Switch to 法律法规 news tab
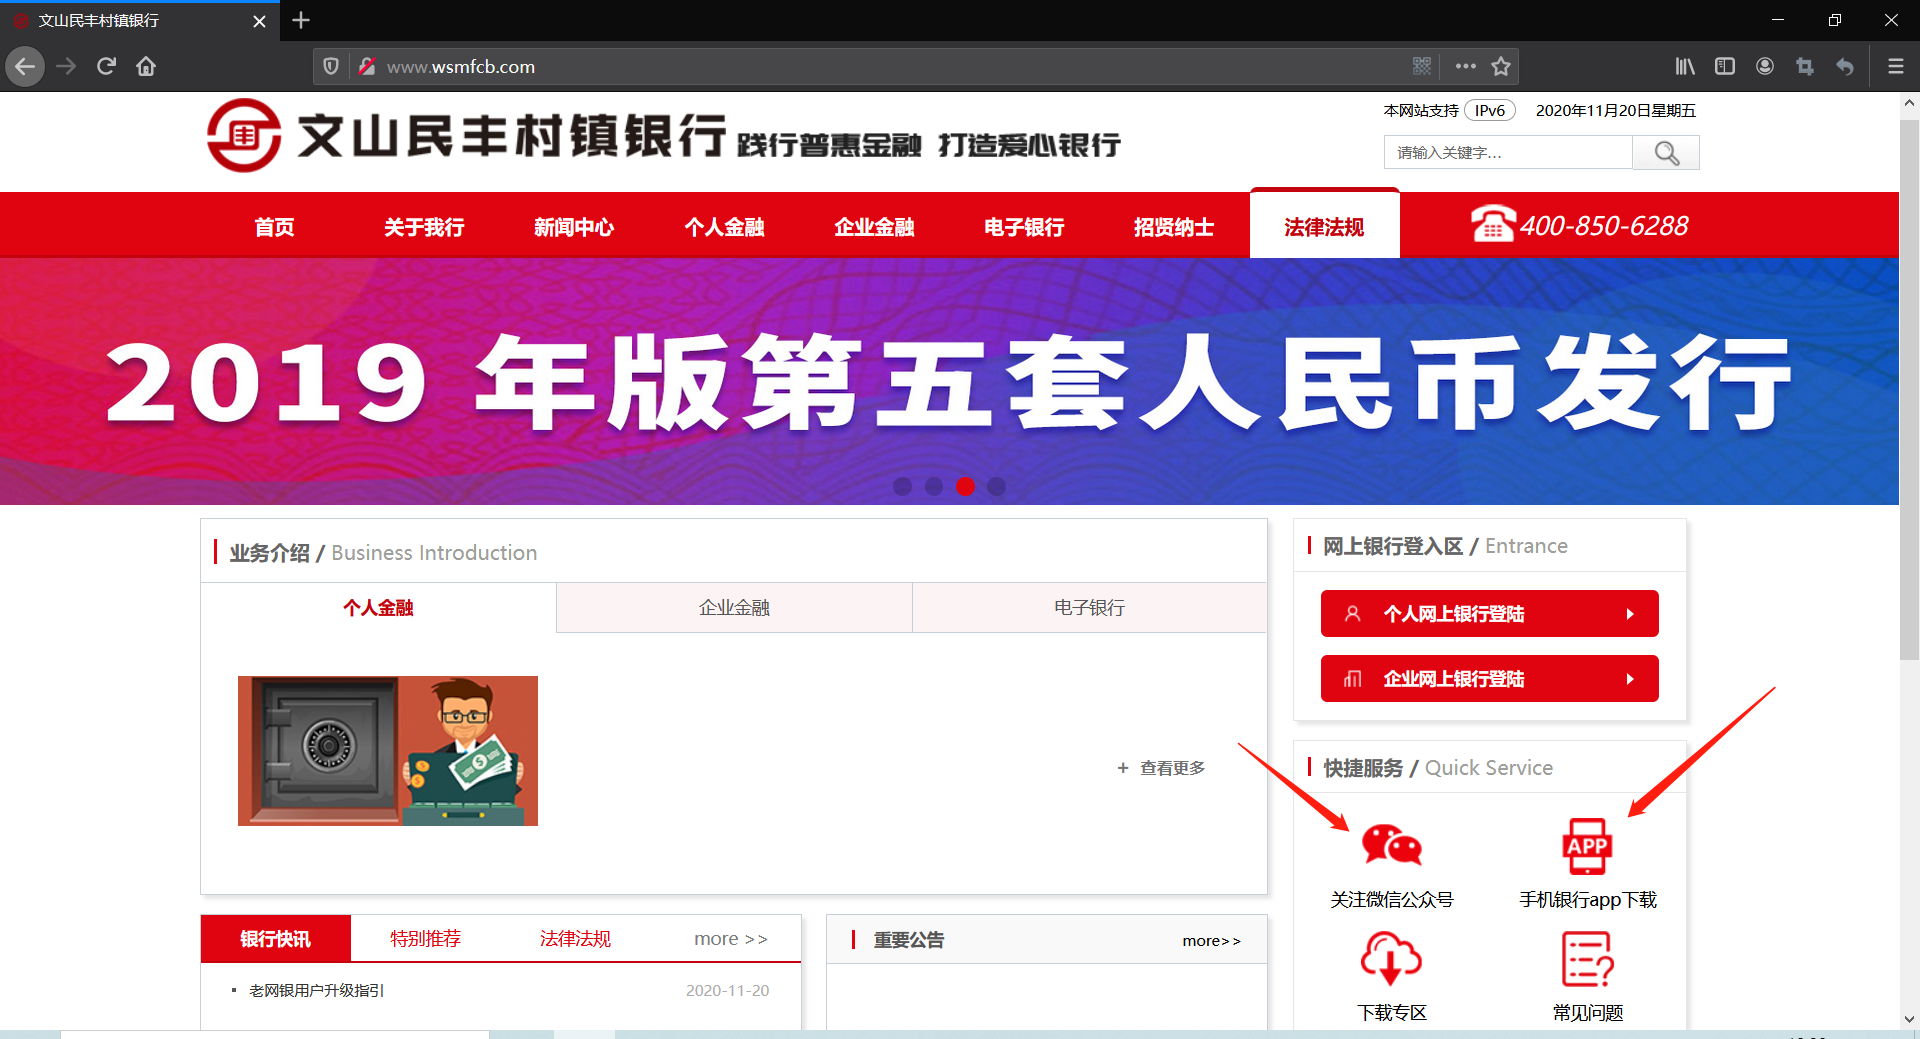The height and width of the screenshot is (1039, 1920). click(575, 938)
